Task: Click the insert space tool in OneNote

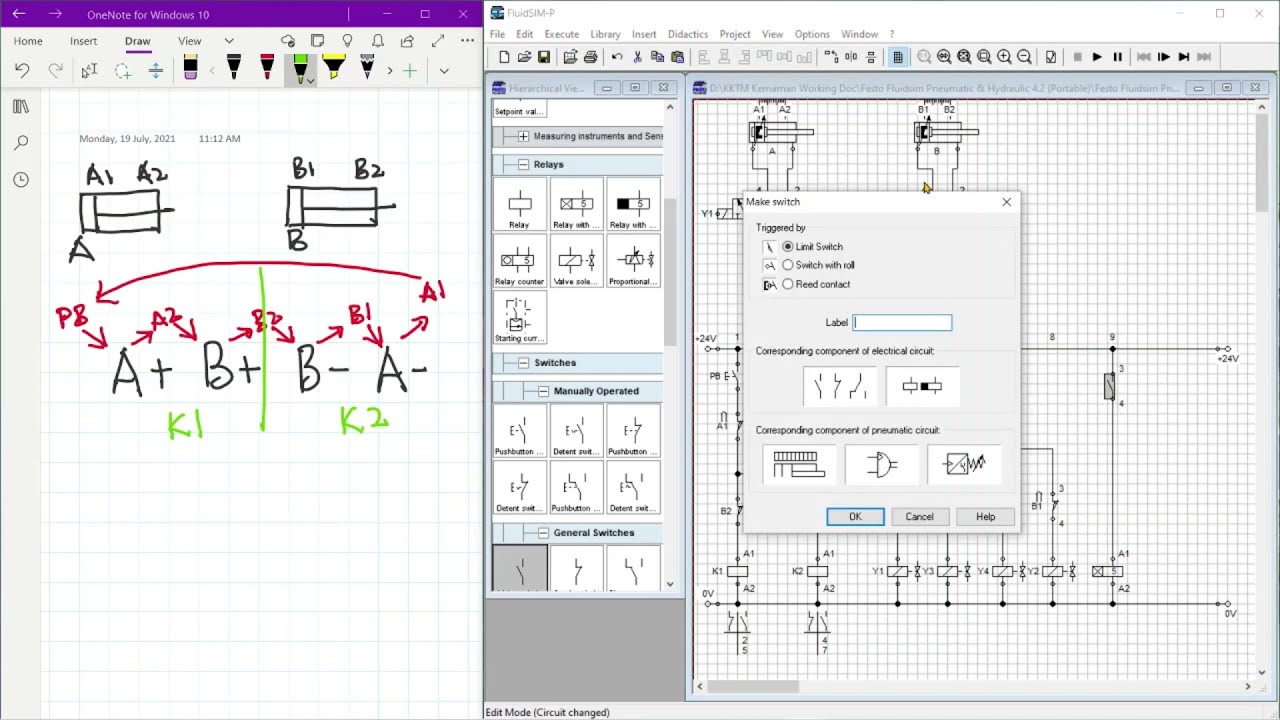Action: 155,70
